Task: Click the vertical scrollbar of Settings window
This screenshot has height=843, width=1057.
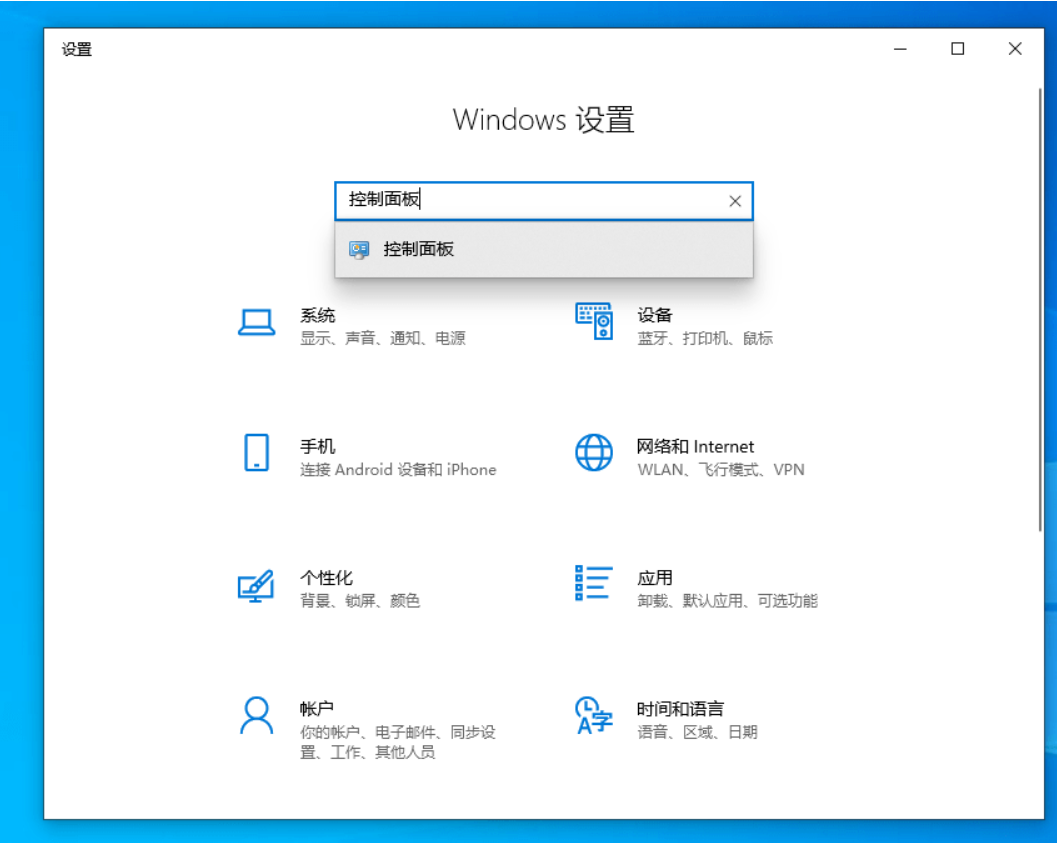Action: pyautogui.click(x=1040, y=310)
